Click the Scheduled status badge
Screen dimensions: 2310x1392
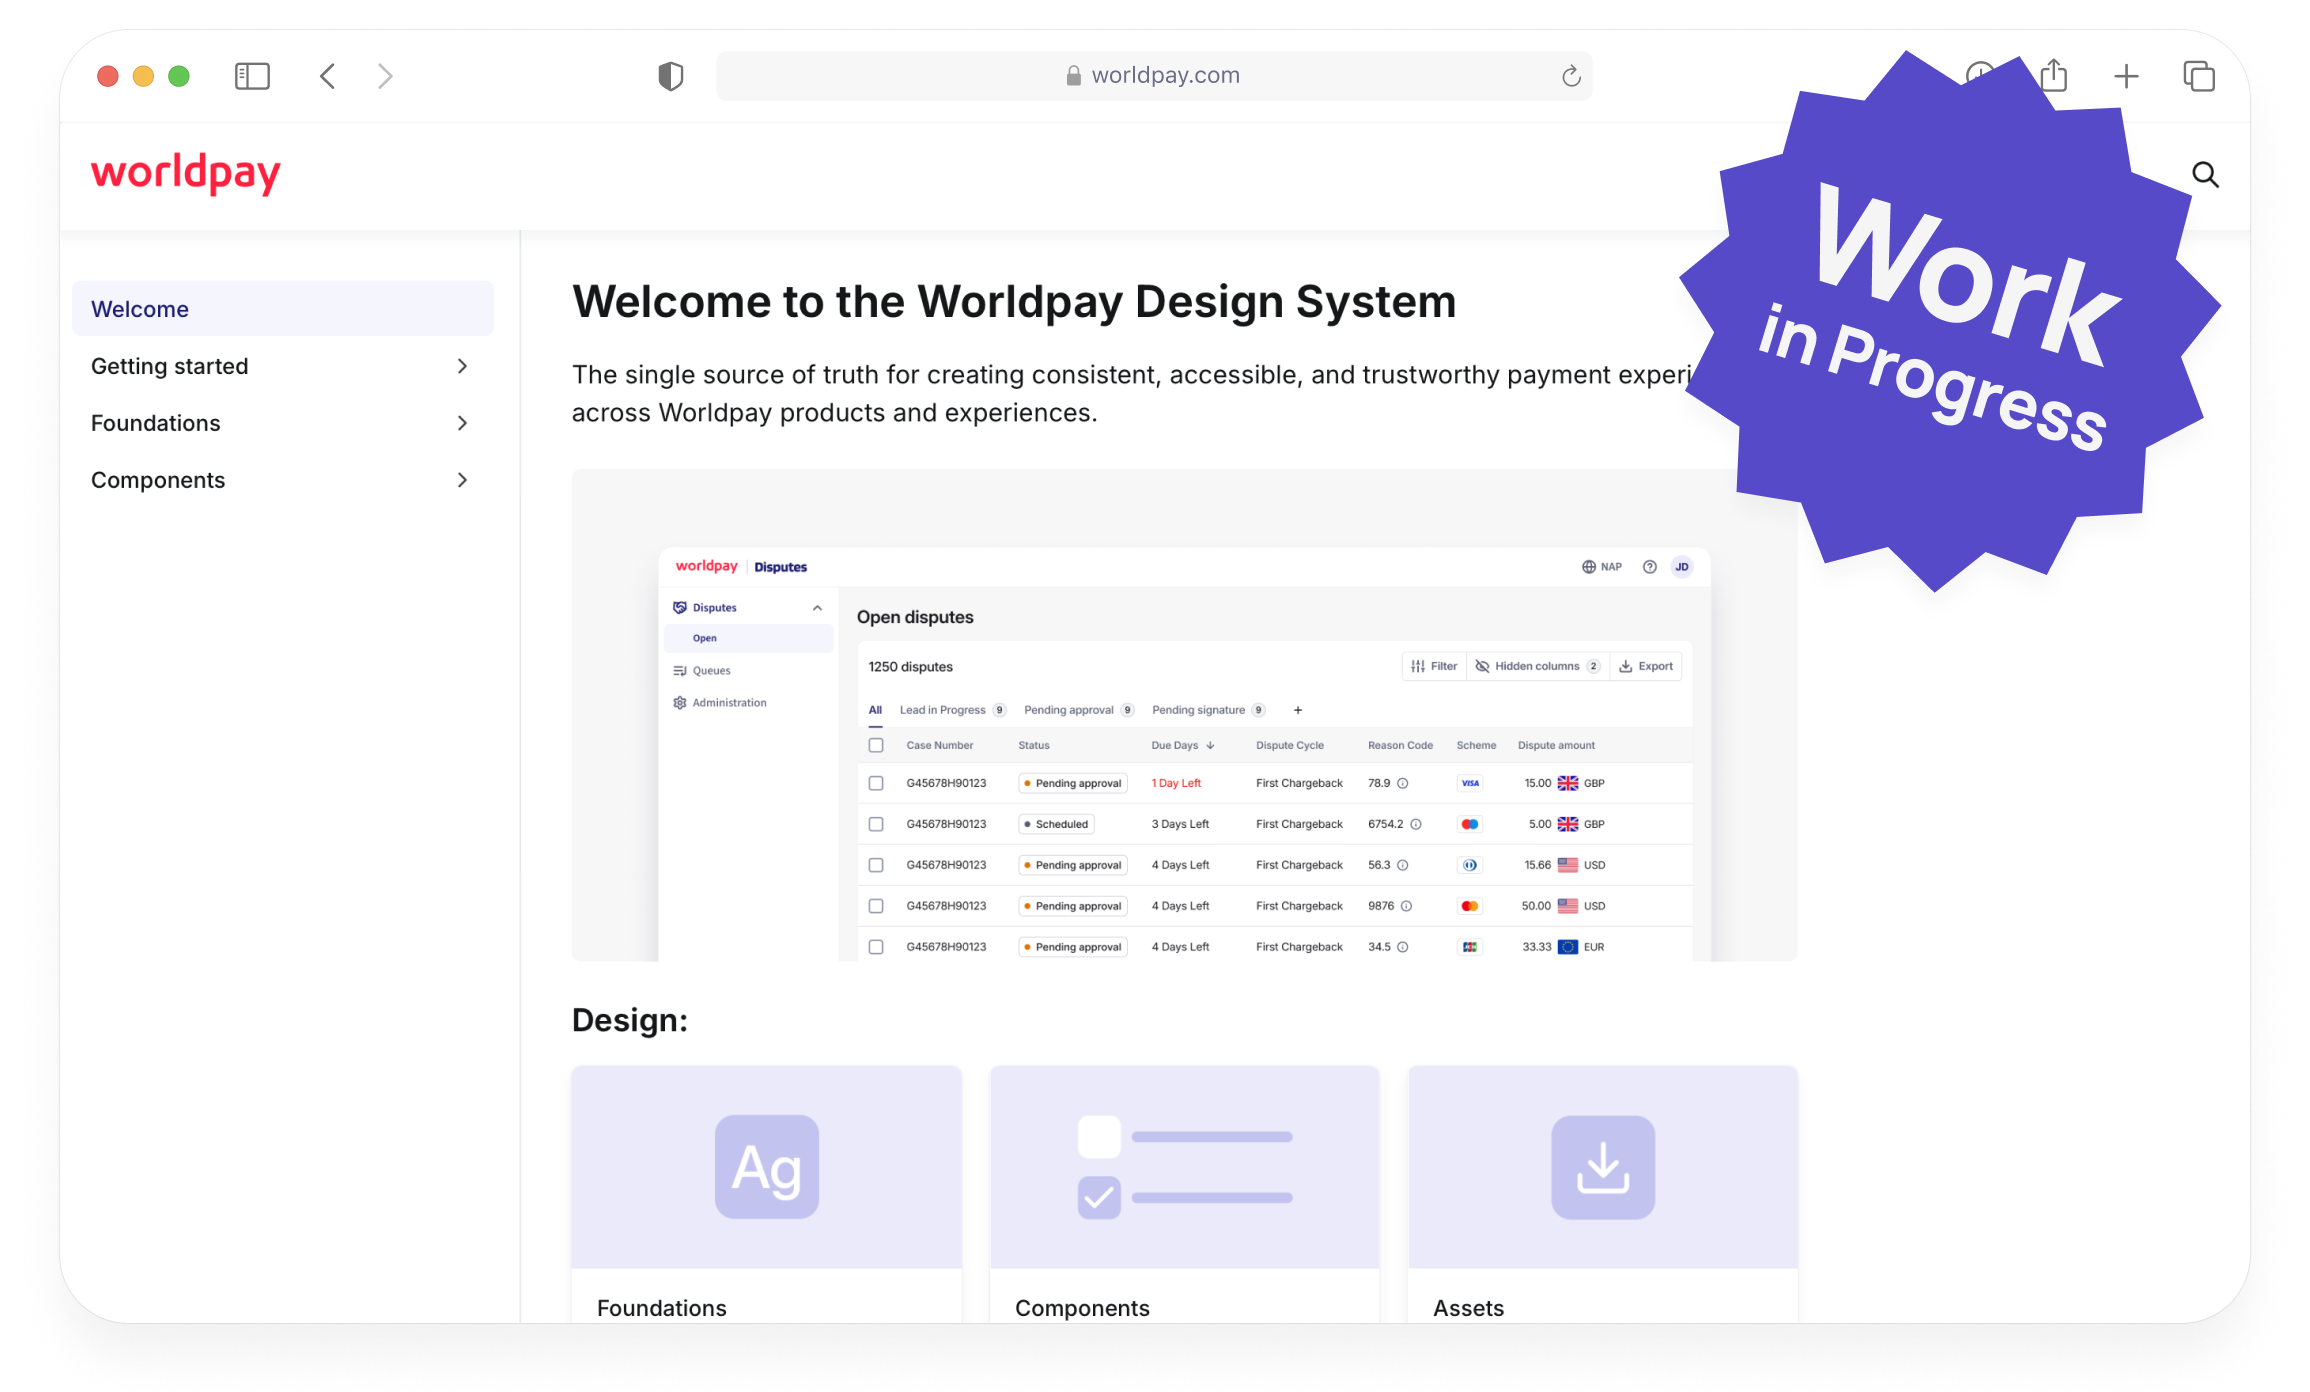tap(1056, 825)
